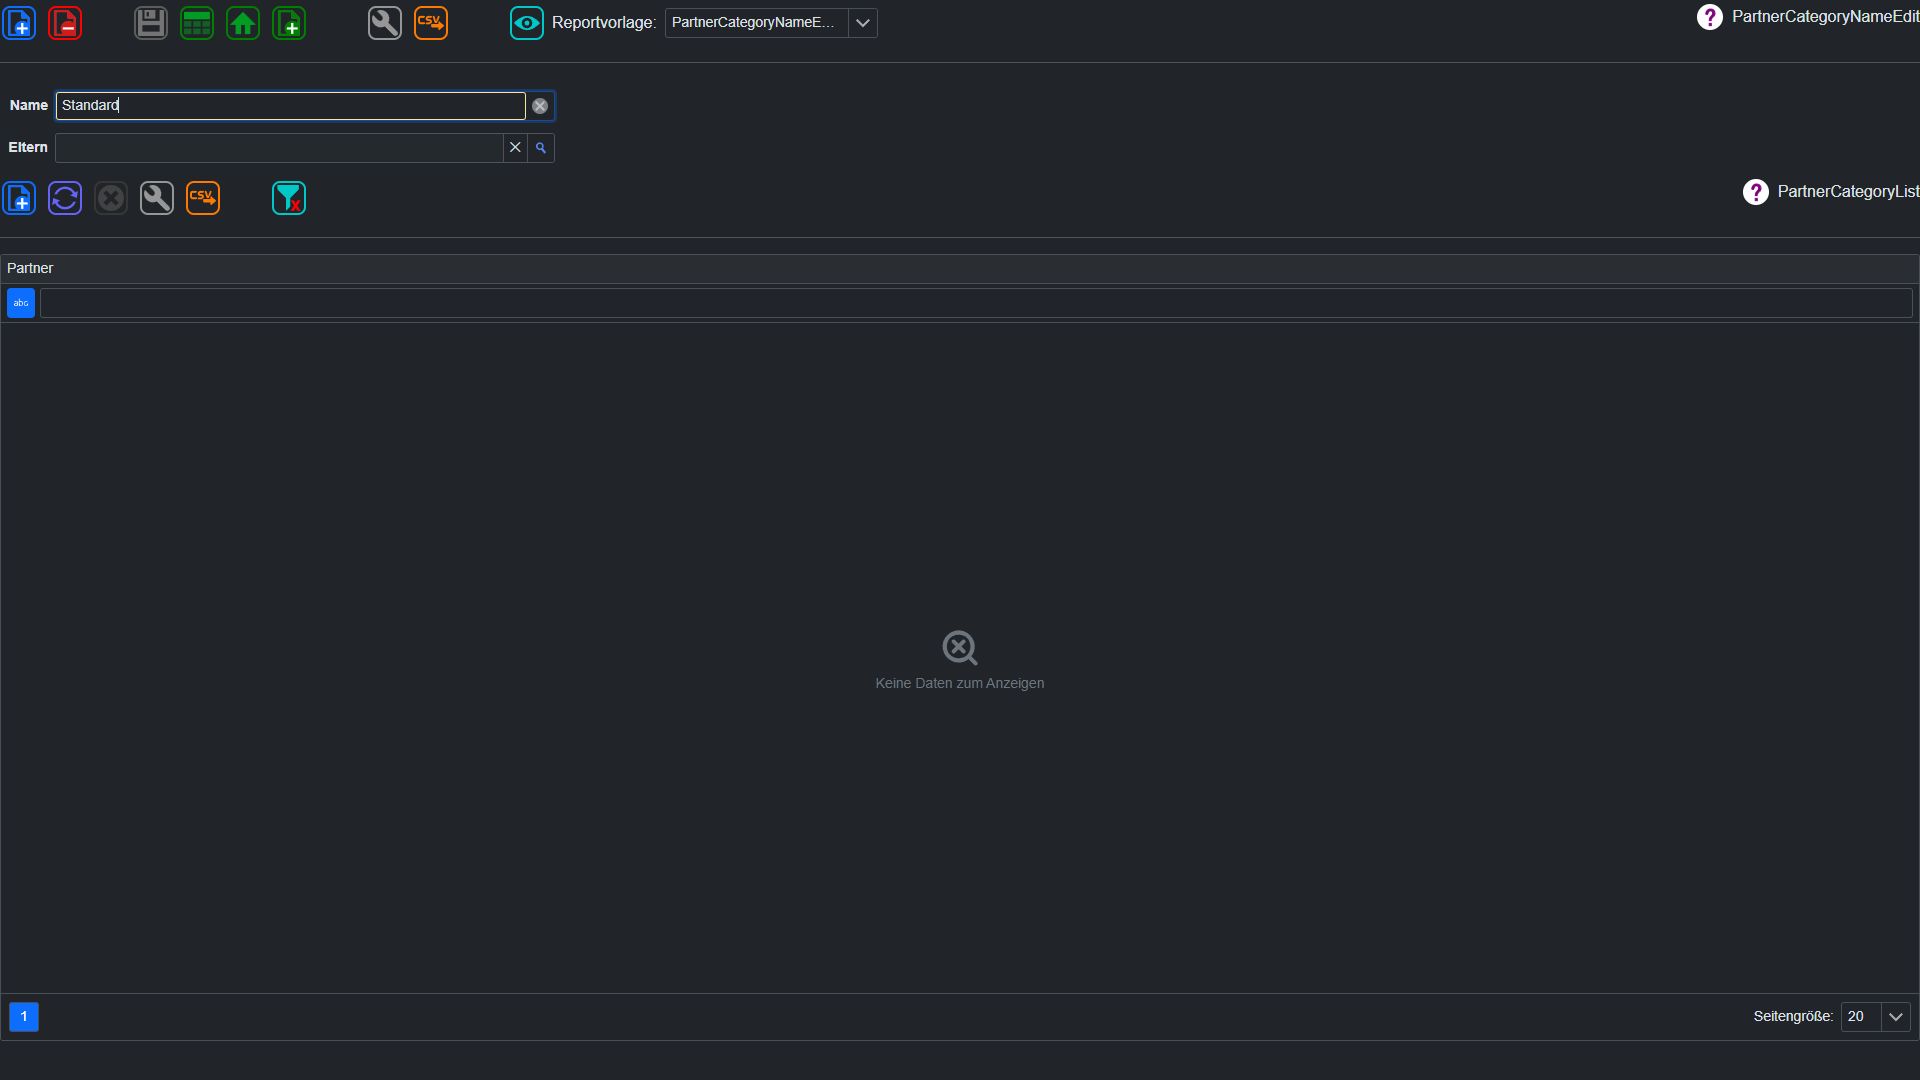Click the teal clear filter funnel icon
Image resolution: width=1920 pixels, height=1080 pixels.
289,198
